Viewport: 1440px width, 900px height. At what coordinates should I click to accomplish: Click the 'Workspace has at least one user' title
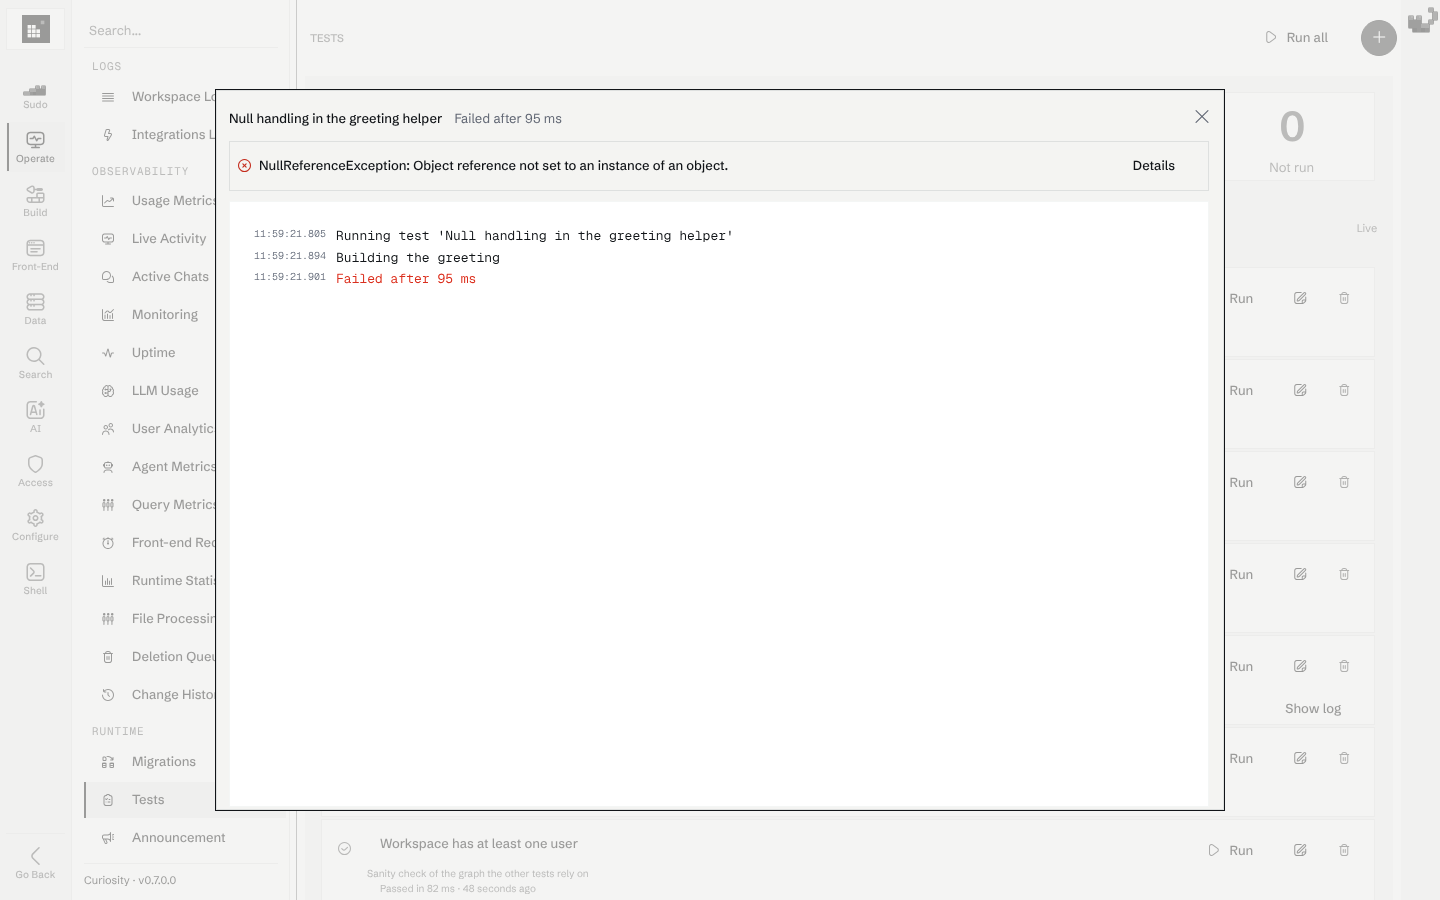pyautogui.click(x=479, y=844)
